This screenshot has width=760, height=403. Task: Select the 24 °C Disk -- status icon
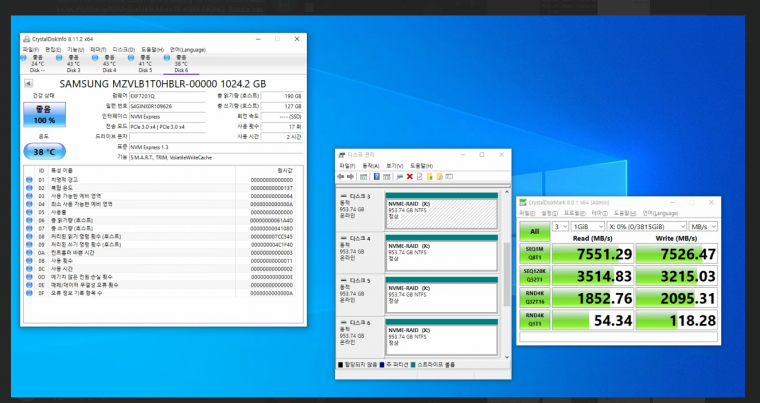coord(23,58)
